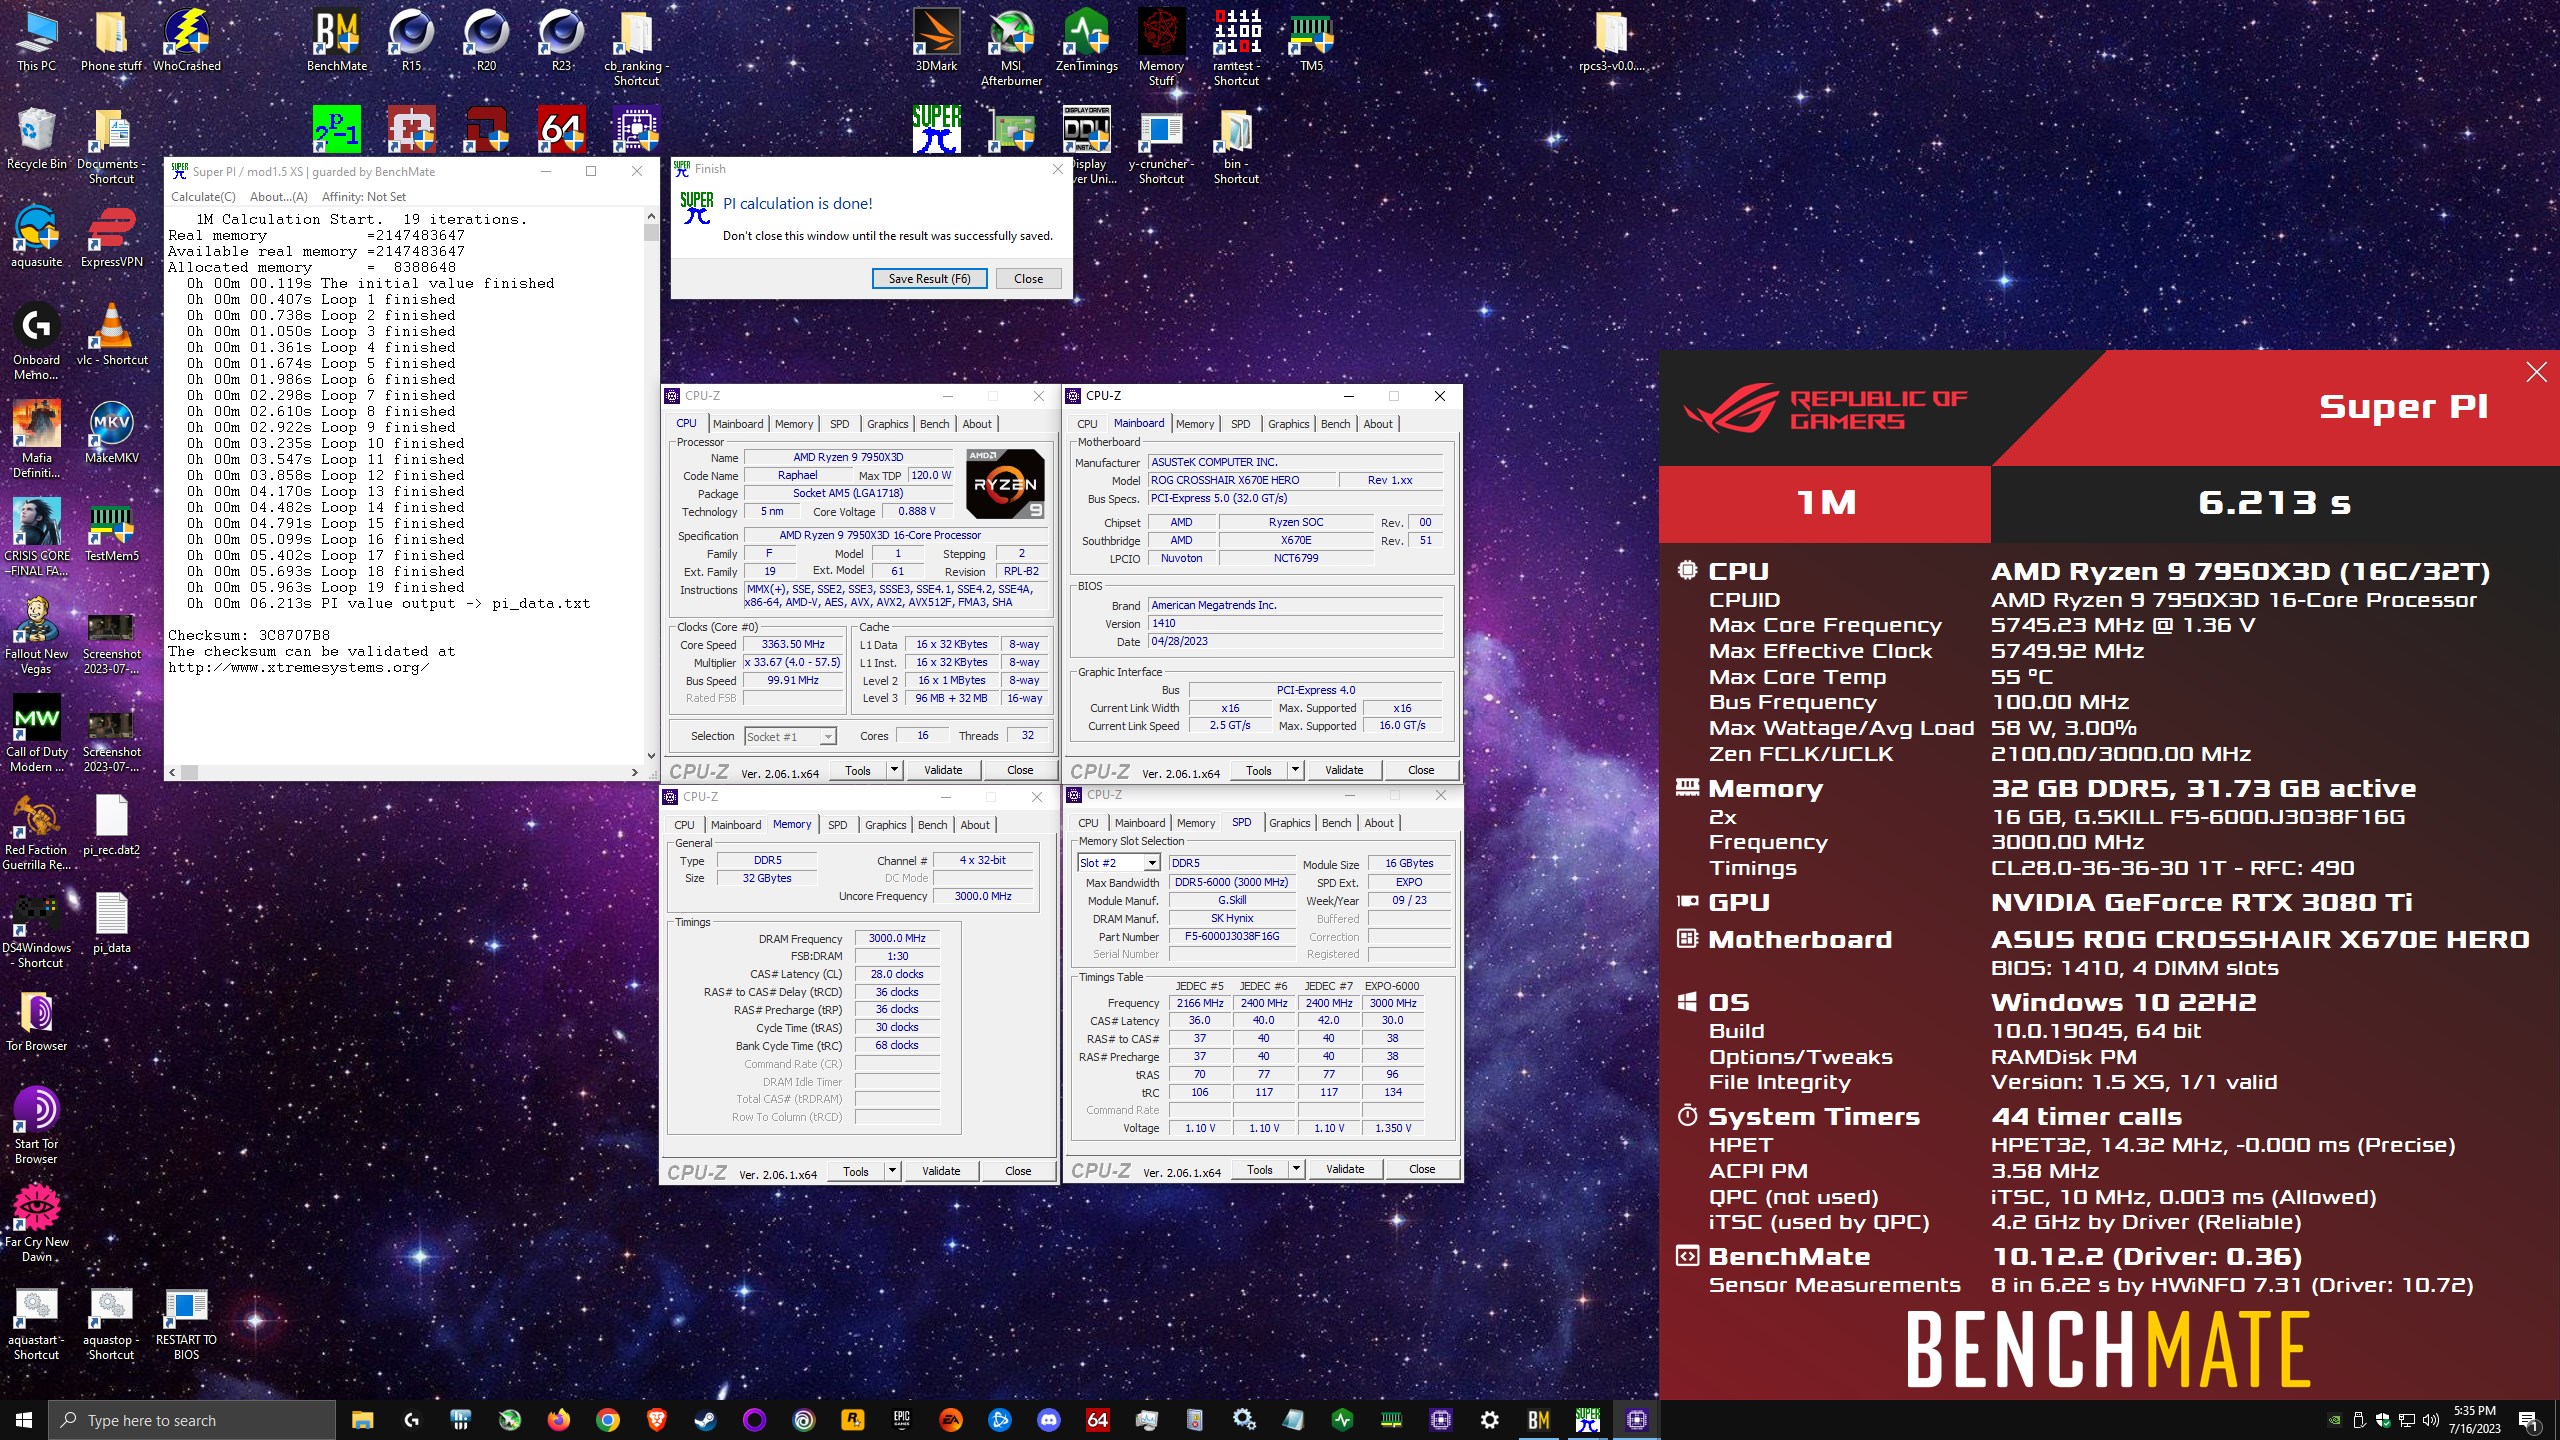This screenshot has height=1440, width=2560.
Task: Open the notification center icon
Action: 2529,1420
